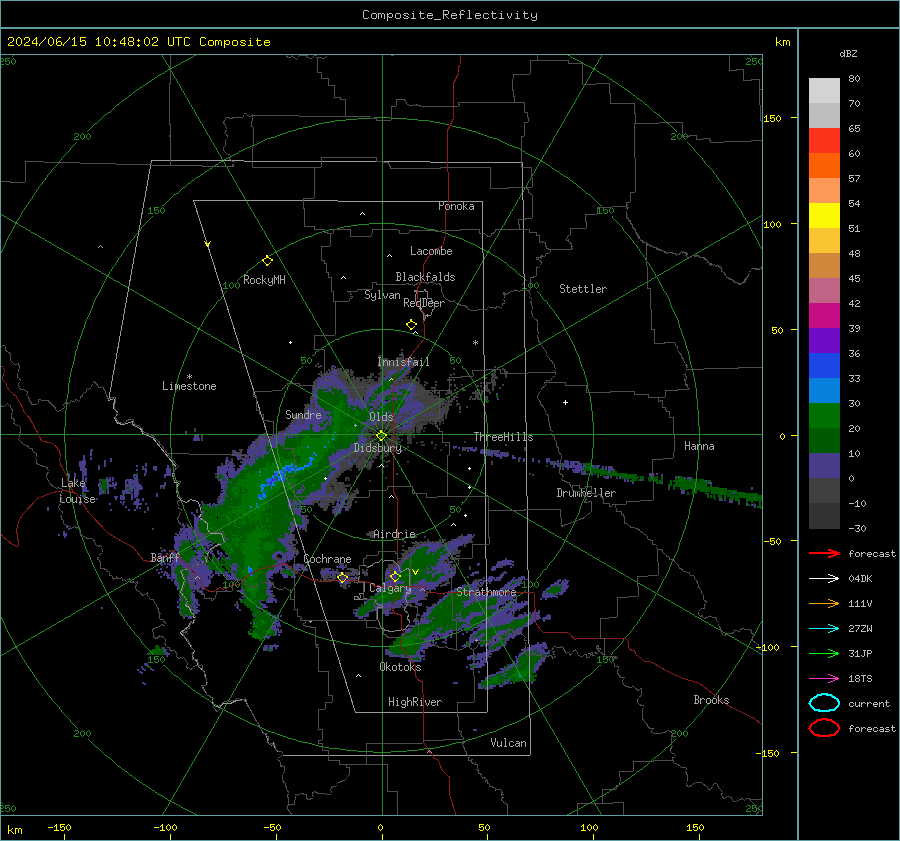Viewport: 900px width, 841px height.
Task: Click the Airdrie label
Action: (394, 534)
